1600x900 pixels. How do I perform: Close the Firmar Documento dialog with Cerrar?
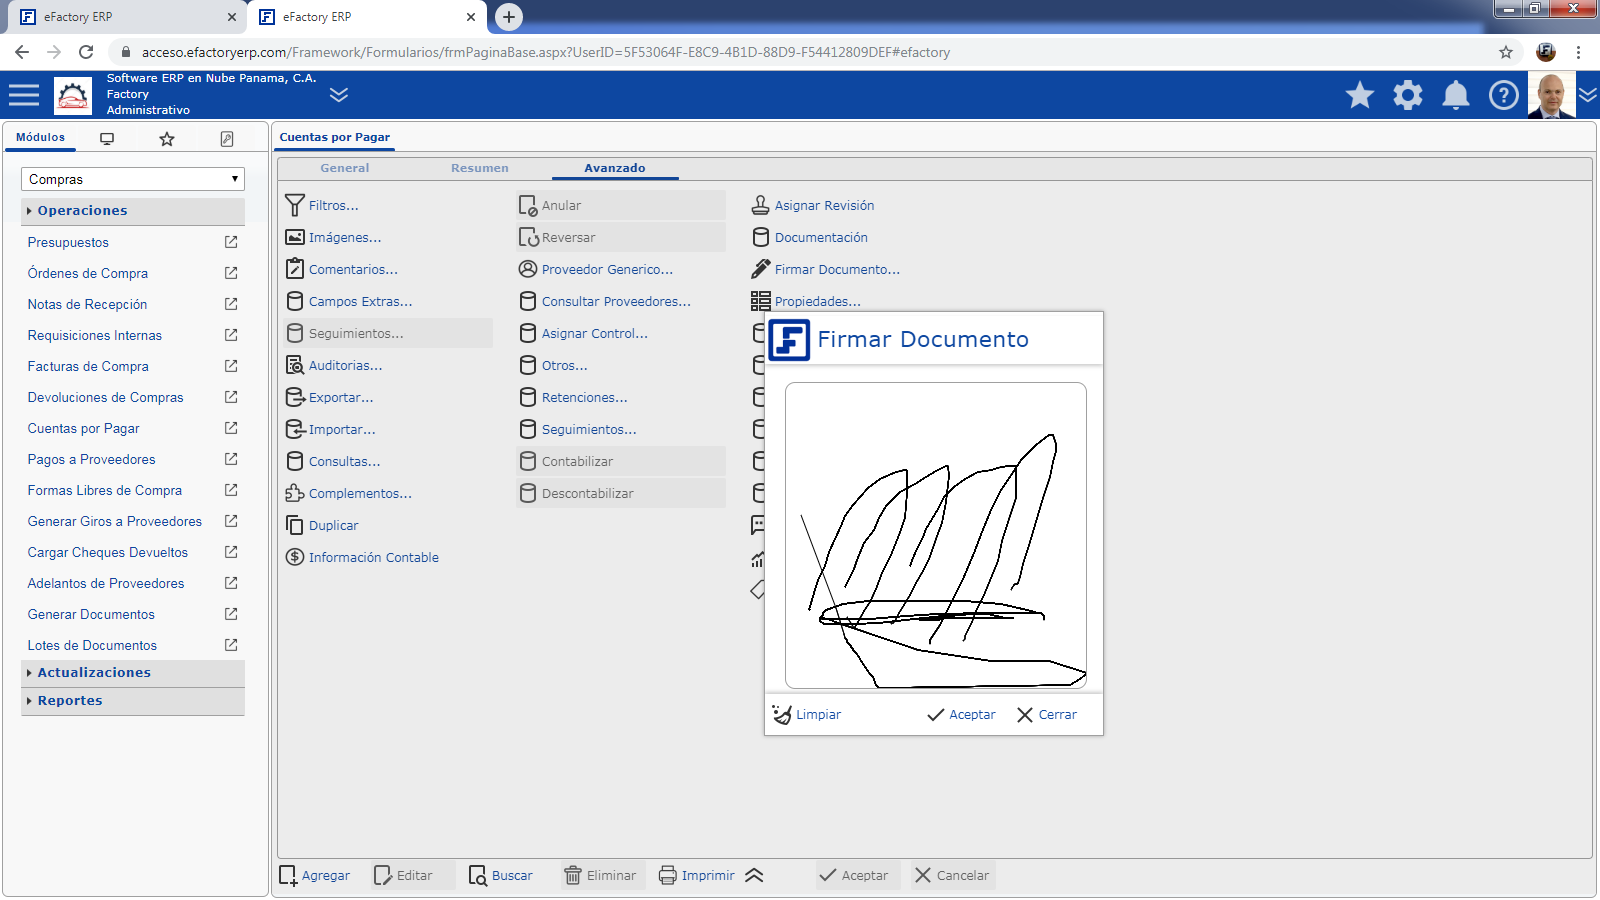pyautogui.click(x=1047, y=714)
